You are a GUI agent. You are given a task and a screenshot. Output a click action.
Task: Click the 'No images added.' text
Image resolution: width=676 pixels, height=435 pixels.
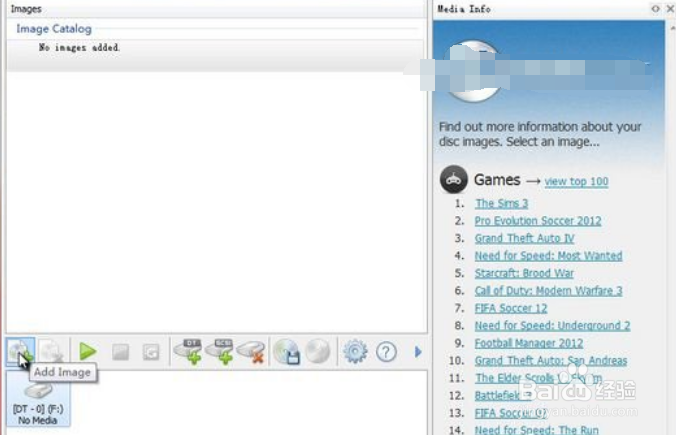coord(79,47)
